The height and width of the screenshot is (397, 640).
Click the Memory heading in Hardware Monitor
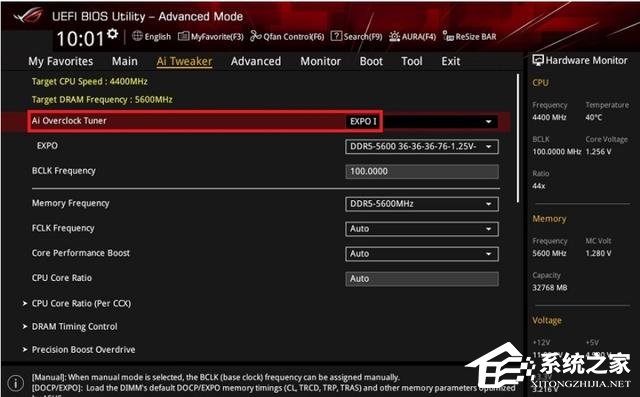coord(549,219)
